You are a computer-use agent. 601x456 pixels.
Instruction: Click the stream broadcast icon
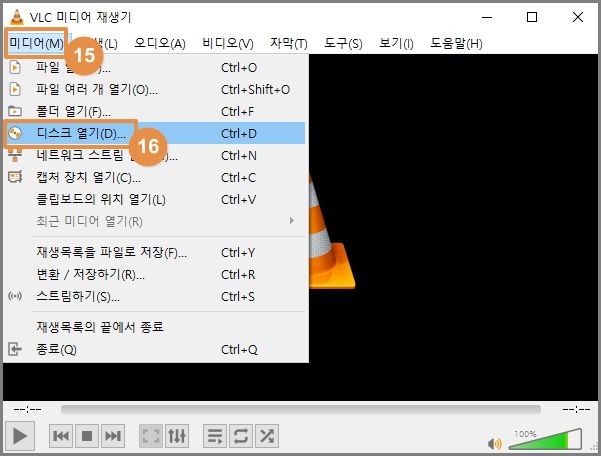[x=15, y=296]
